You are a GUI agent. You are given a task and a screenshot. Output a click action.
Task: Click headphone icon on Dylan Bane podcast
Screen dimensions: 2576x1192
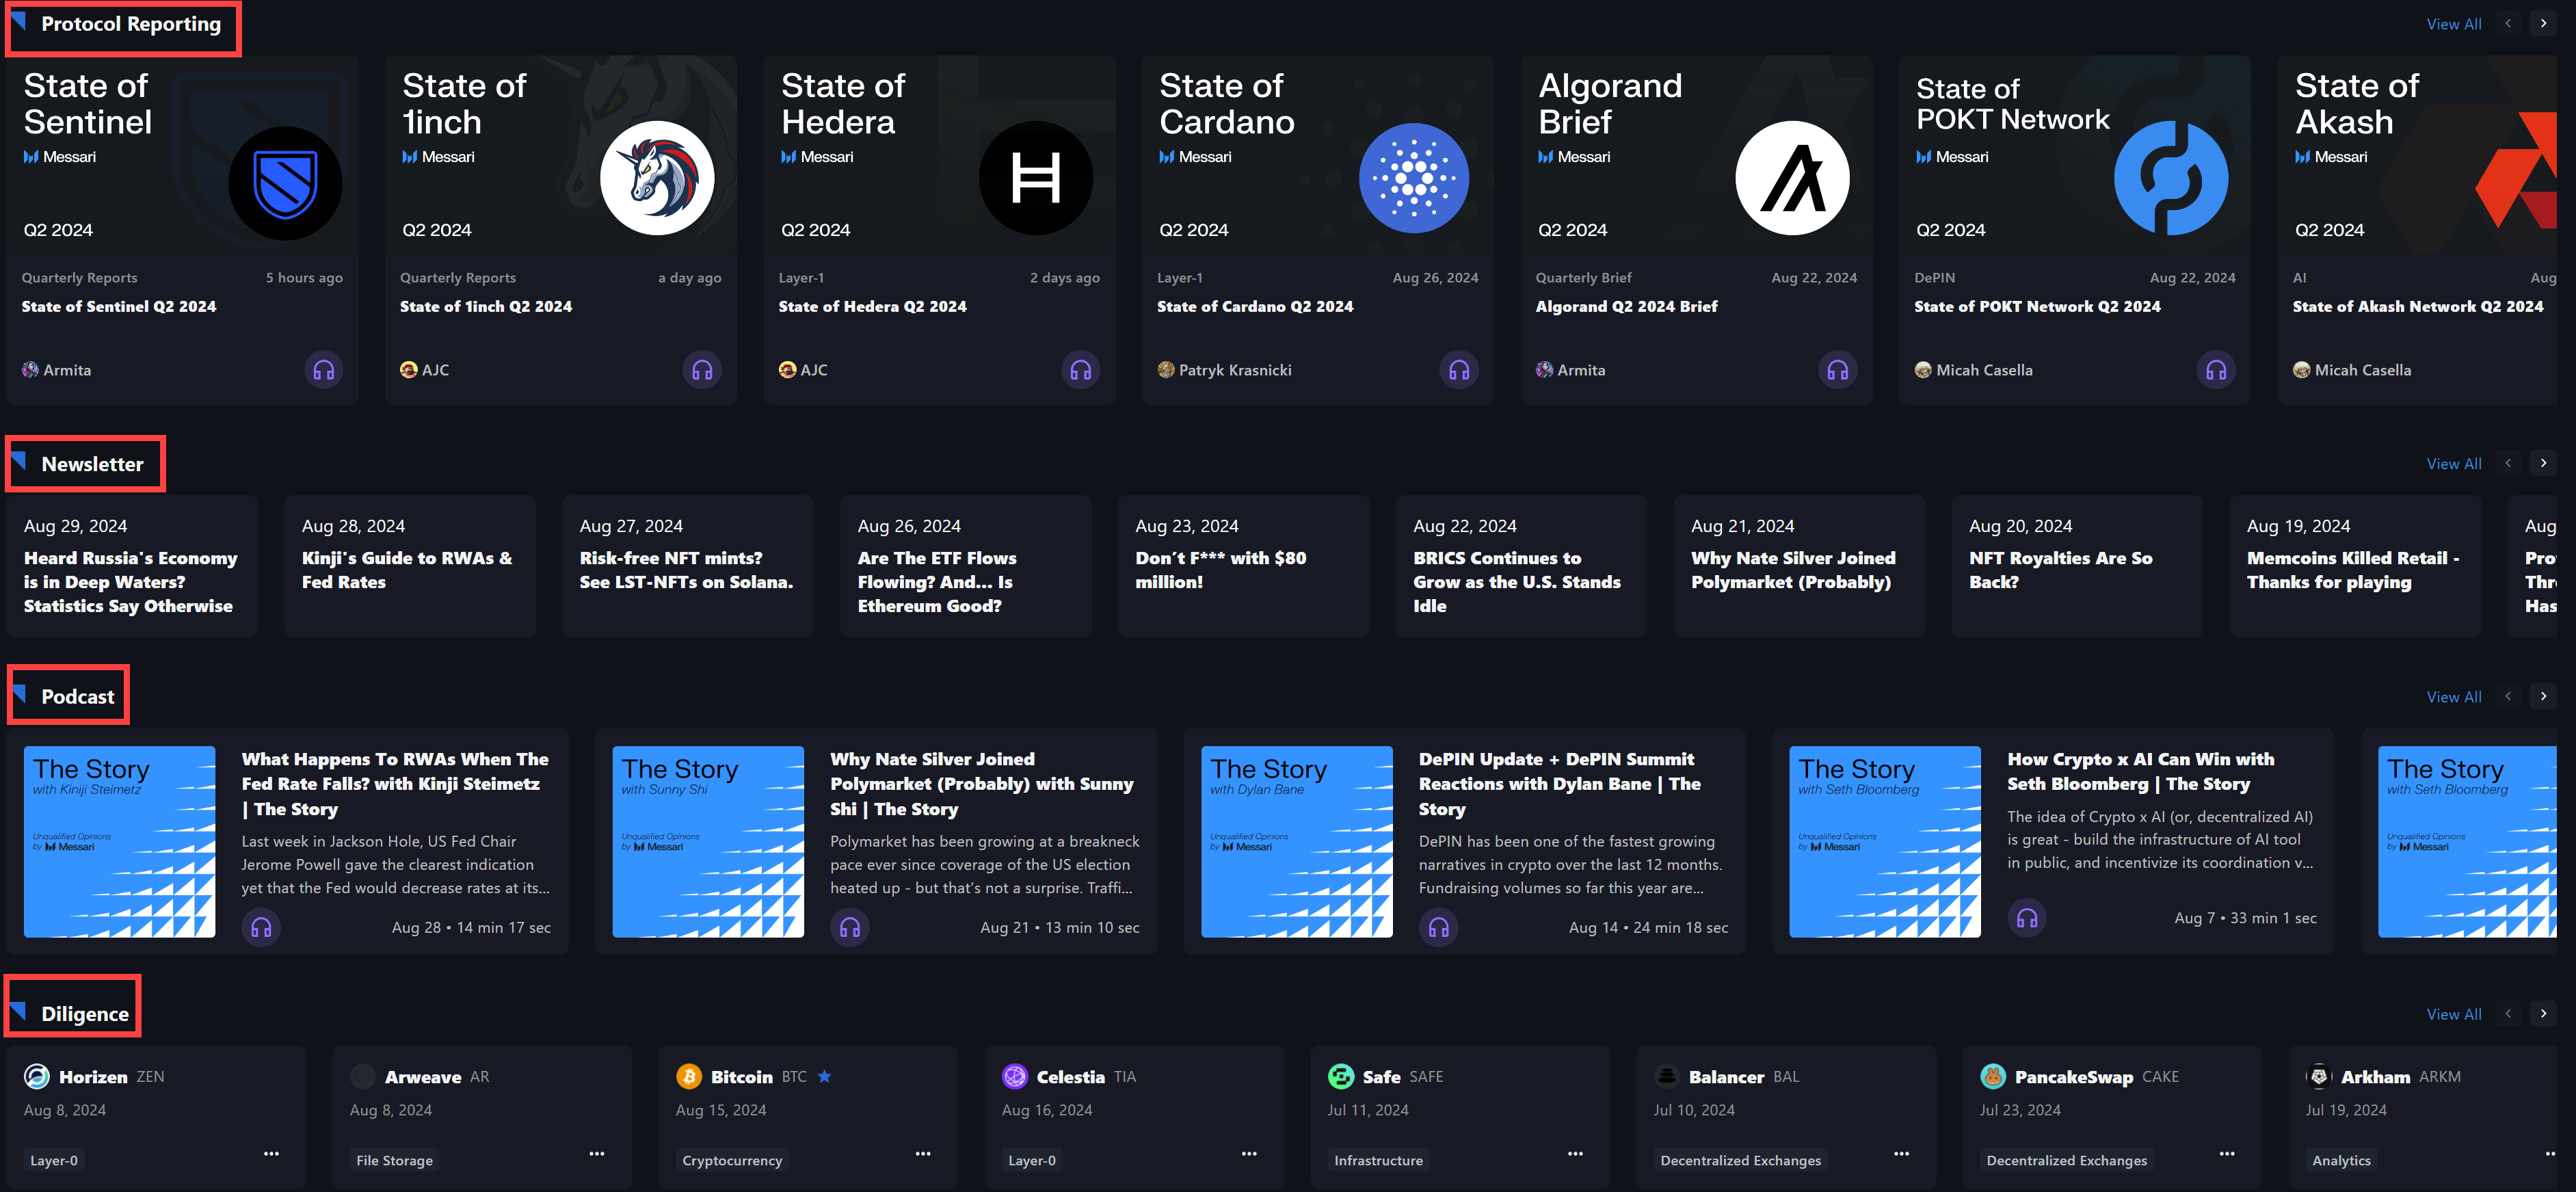[x=1438, y=927]
